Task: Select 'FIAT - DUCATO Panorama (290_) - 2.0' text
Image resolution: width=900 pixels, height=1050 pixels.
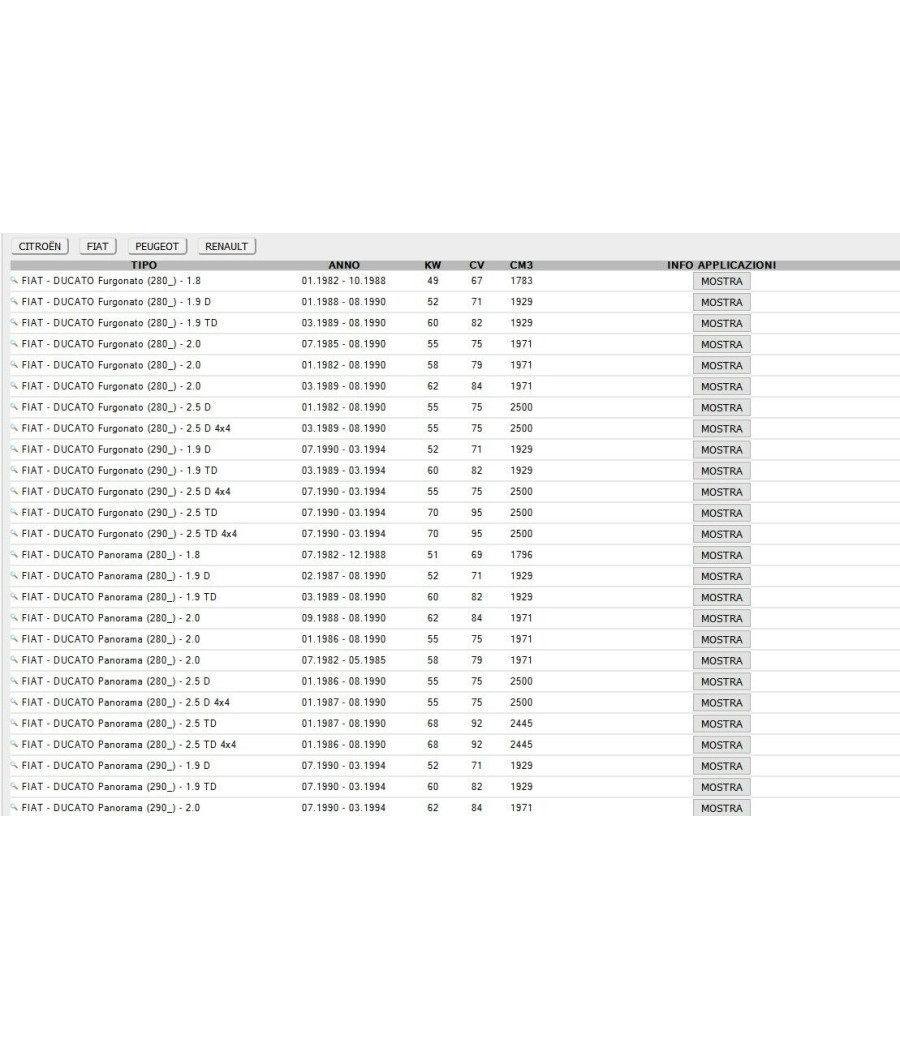Action: (x=110, y=808)
